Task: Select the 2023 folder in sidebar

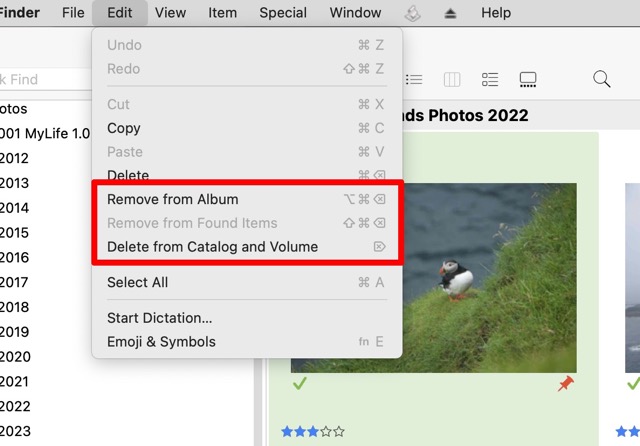Action: 15,431
